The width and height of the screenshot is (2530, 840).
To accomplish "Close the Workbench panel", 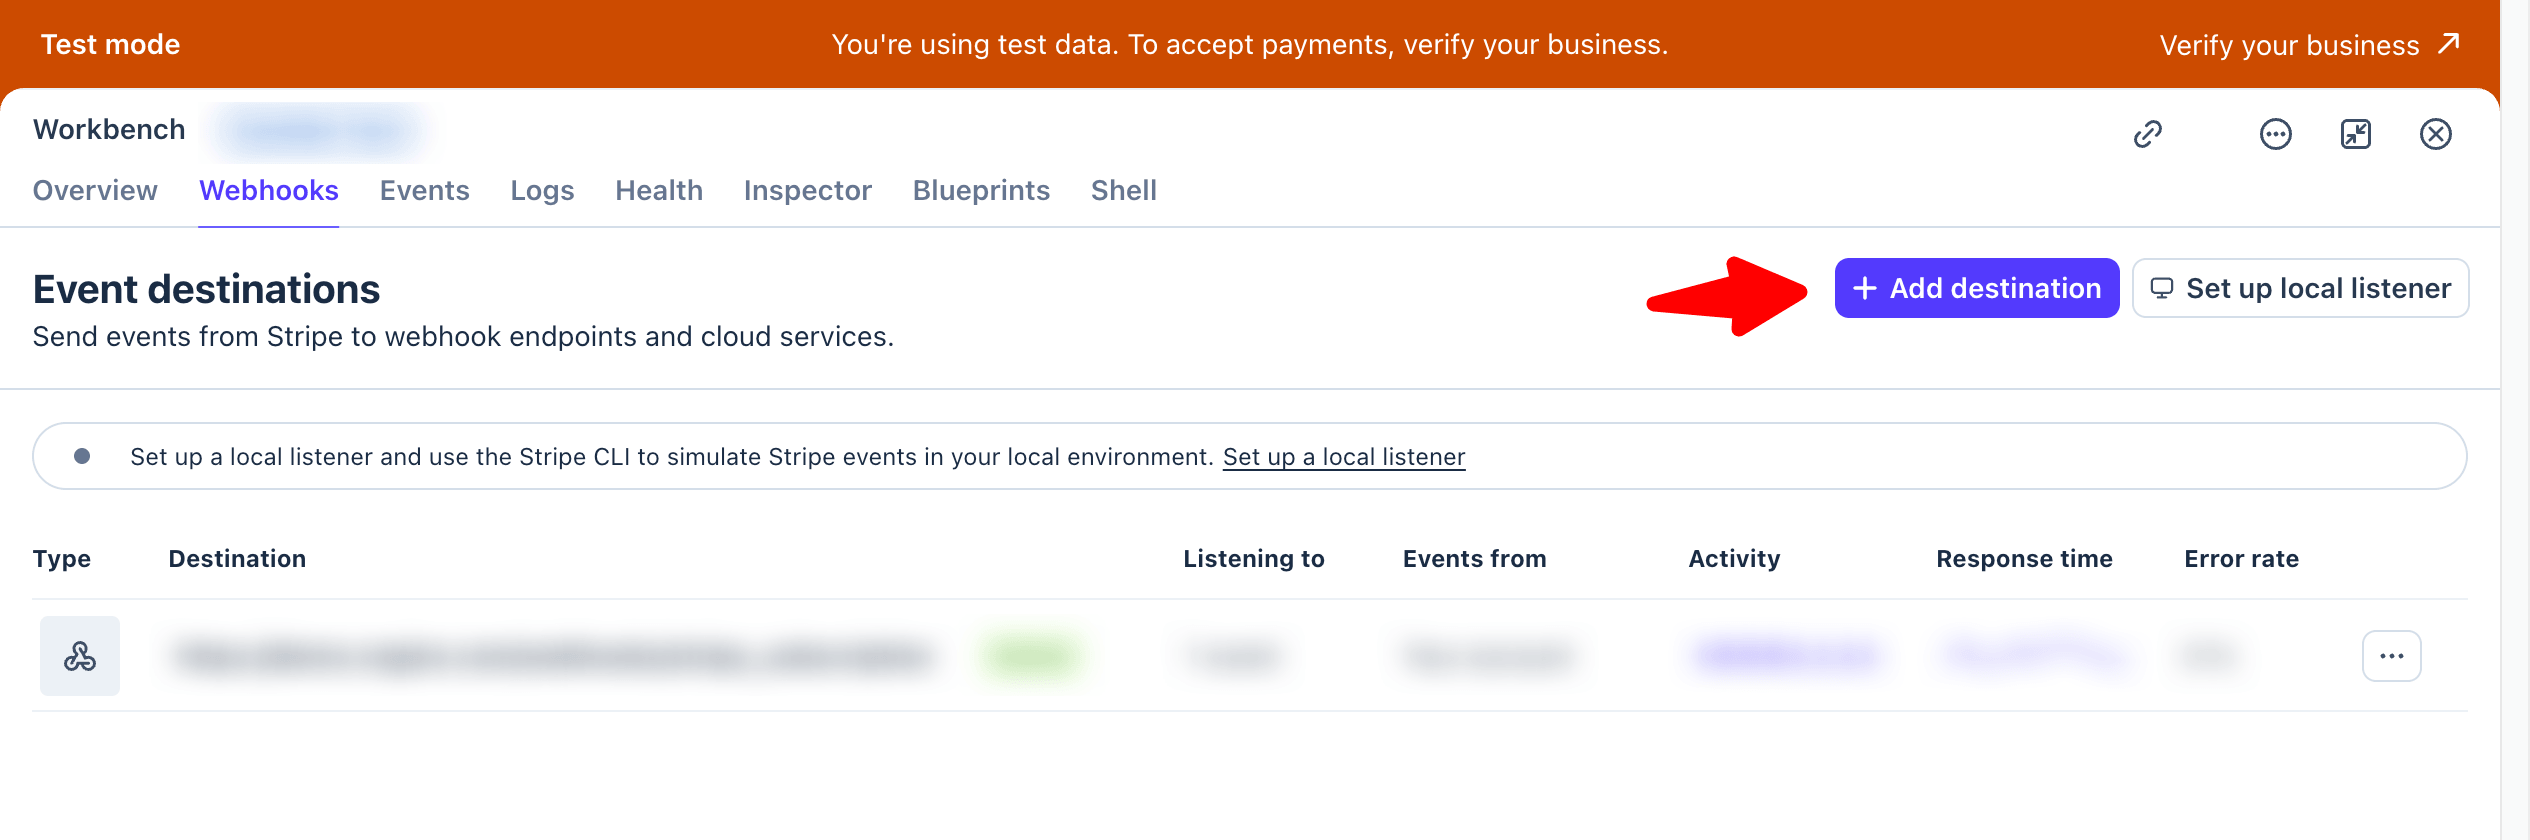I will (2435, 134).
